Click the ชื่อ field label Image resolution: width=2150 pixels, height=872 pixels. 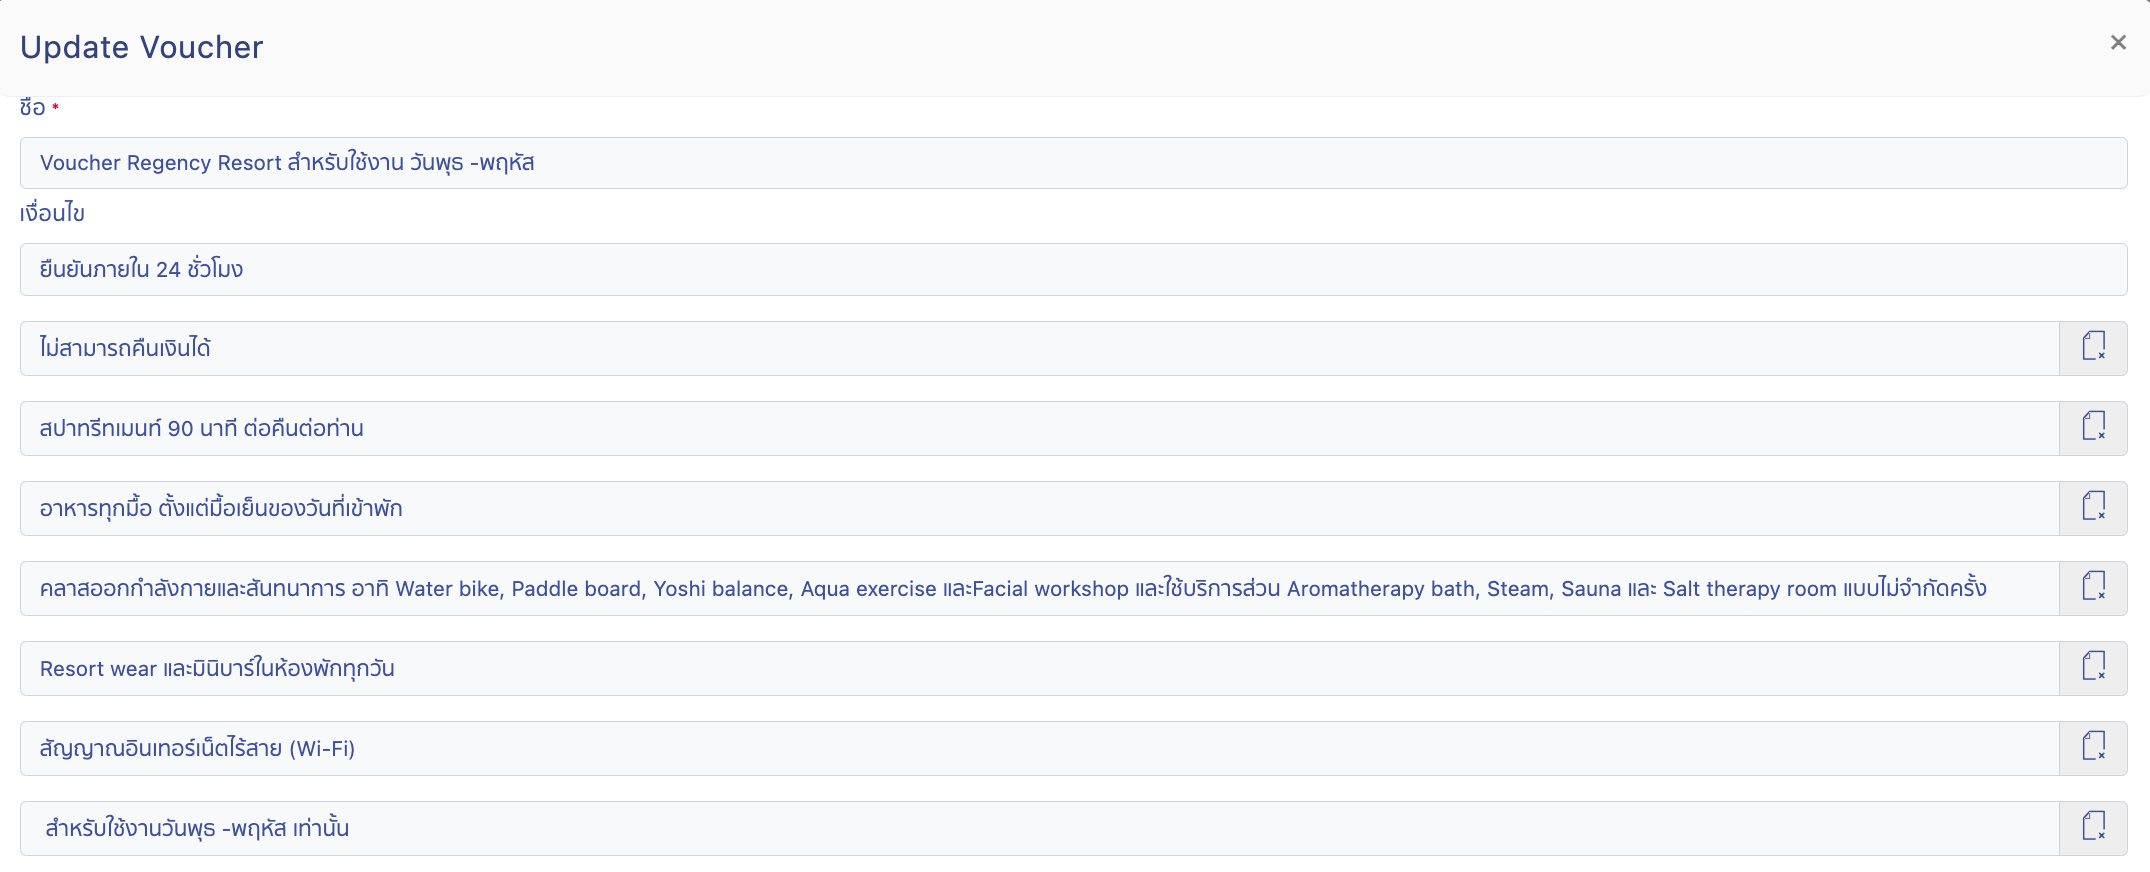(33, 107)
